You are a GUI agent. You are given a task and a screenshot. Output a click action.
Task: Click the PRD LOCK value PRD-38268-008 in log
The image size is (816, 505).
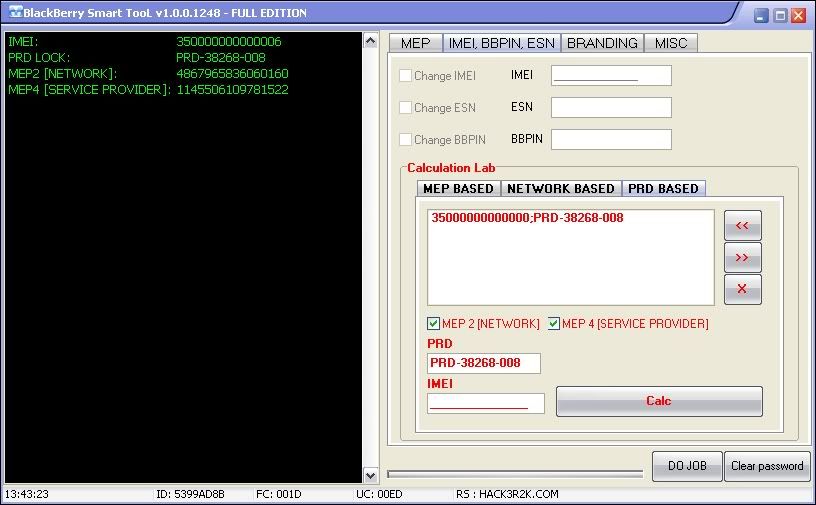pyautogui.click(x=221, y=57)
